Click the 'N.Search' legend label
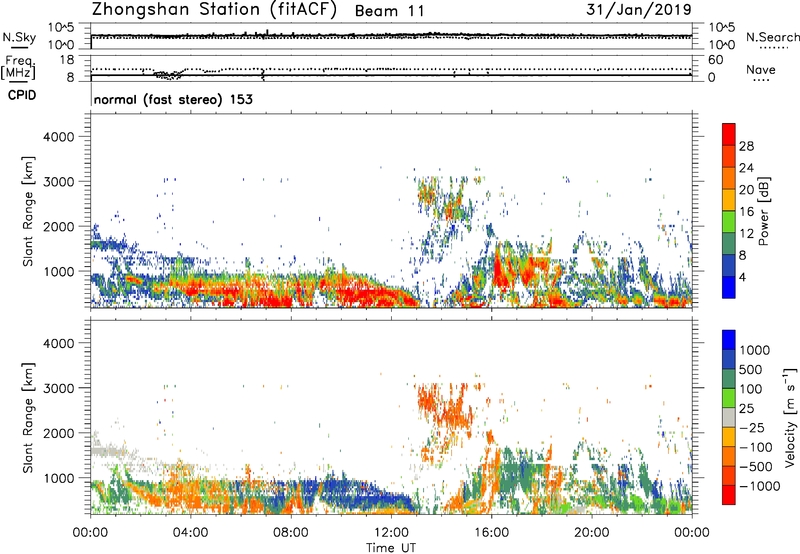Screen dimensions: 800x554 [x=772, y=37]
